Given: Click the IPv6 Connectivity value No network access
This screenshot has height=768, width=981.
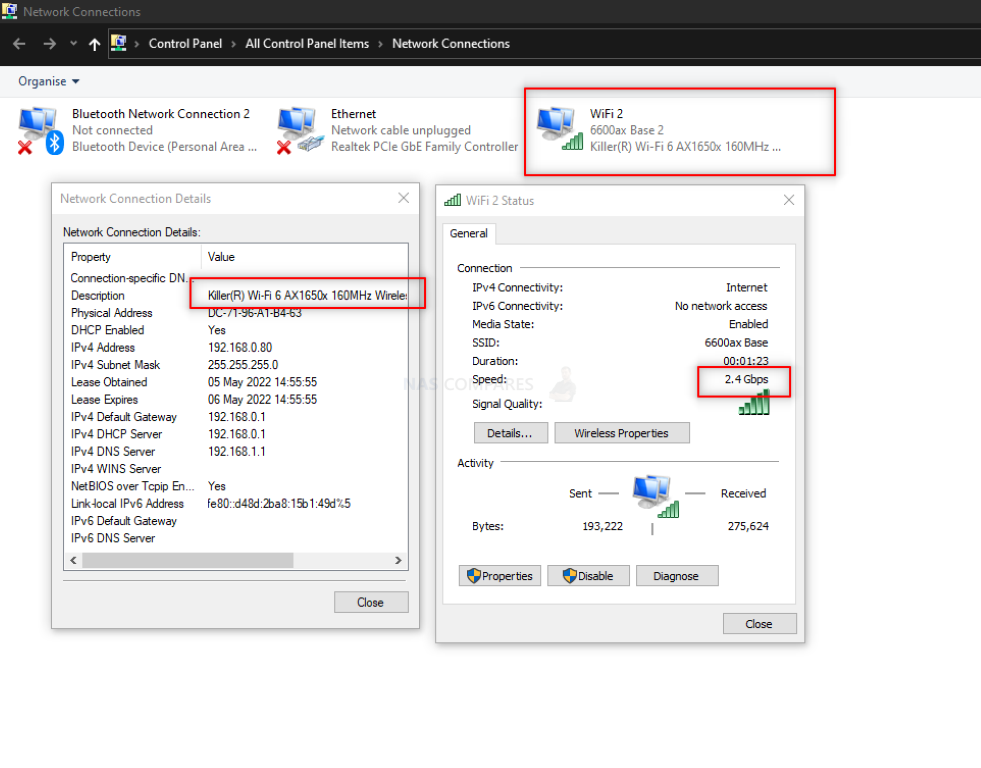Looking at the screenshot, I should click(721, 306).
